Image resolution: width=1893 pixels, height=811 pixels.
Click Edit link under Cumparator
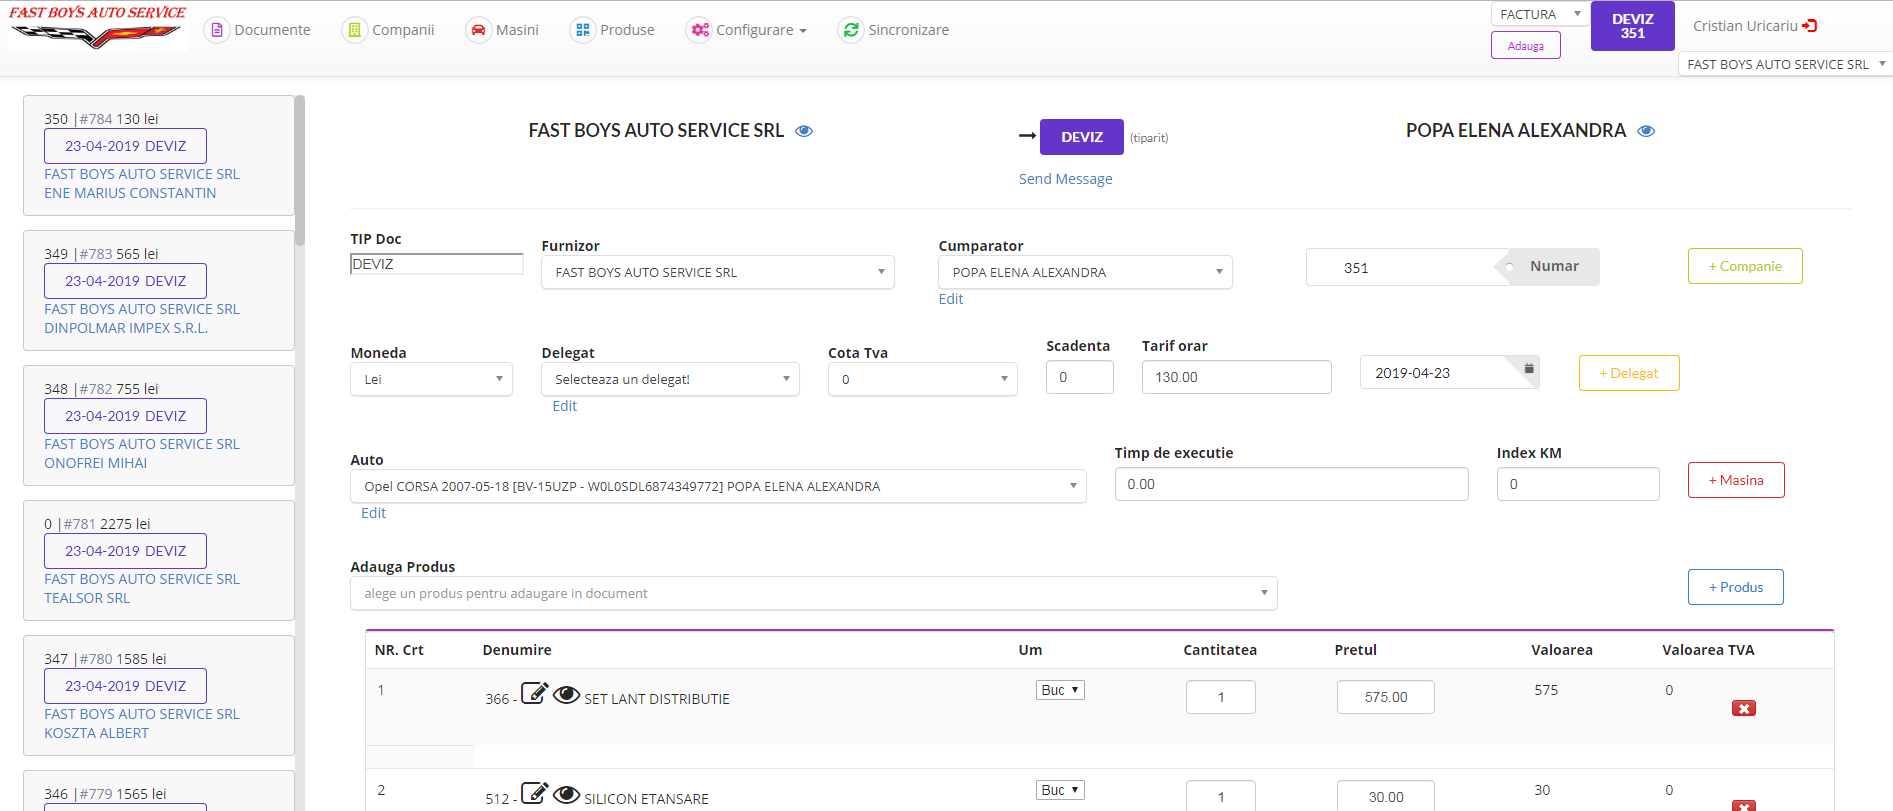(951, 299)
